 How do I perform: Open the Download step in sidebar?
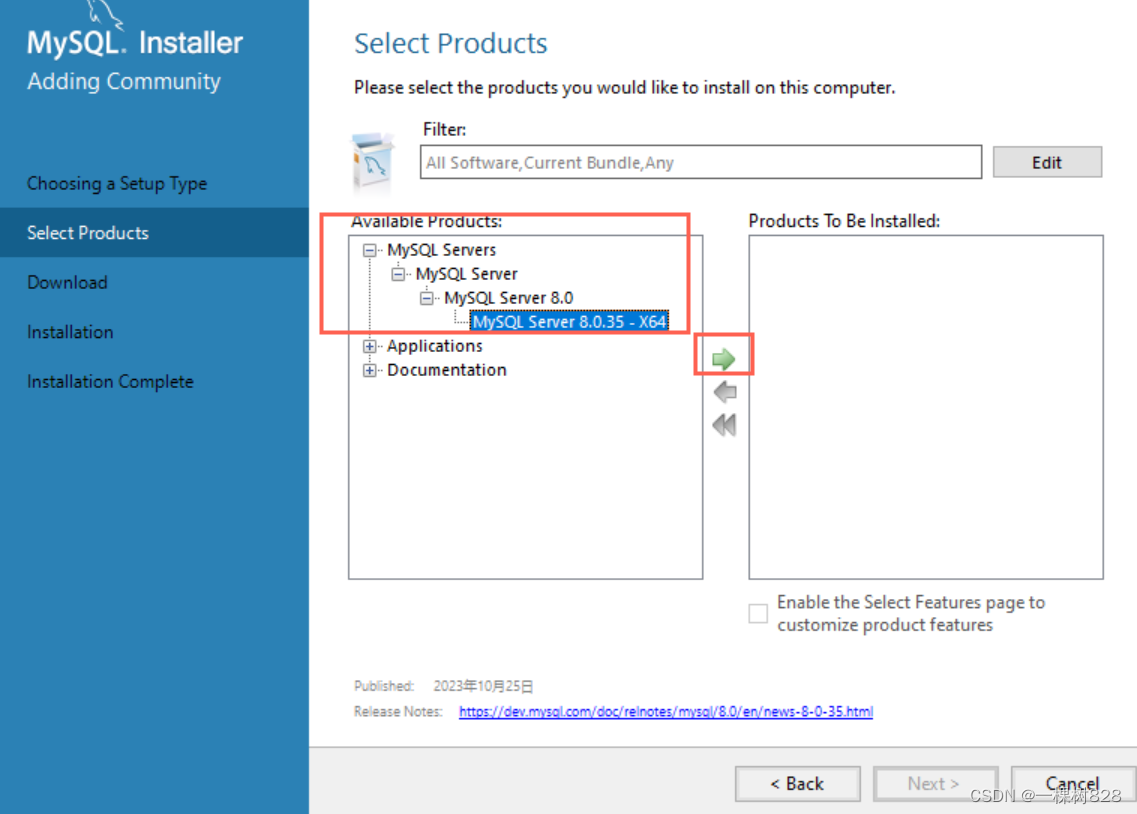click(67, 282)
